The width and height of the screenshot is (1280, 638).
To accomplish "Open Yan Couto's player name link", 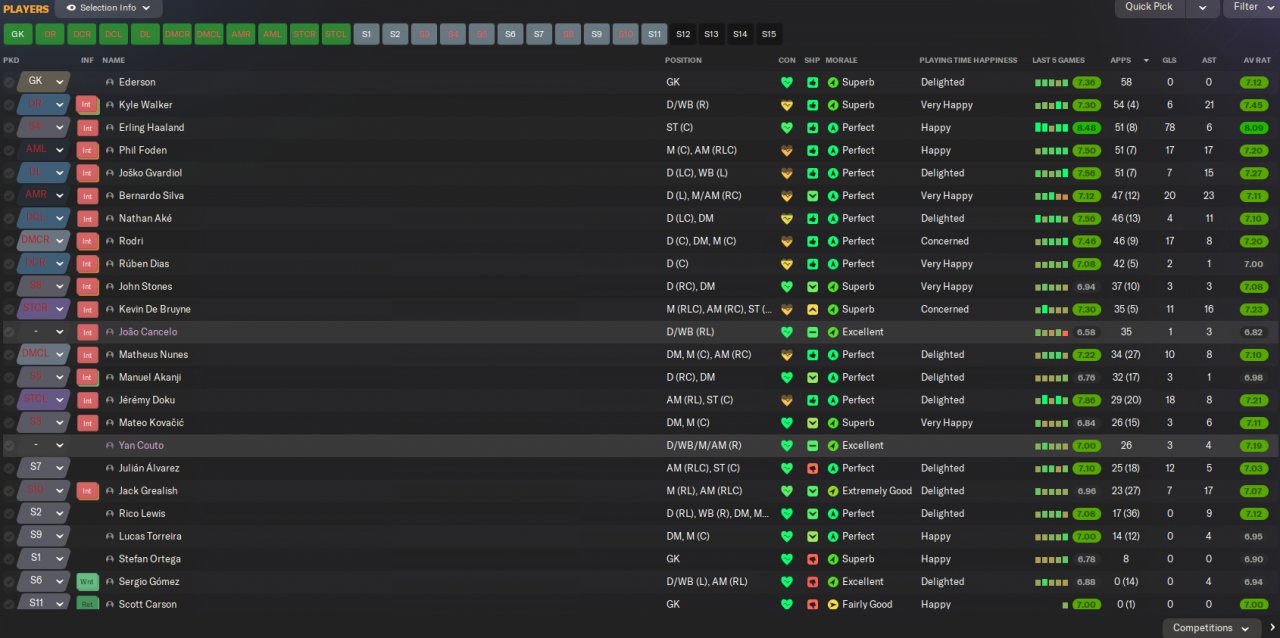I will (x=141, y=445).
